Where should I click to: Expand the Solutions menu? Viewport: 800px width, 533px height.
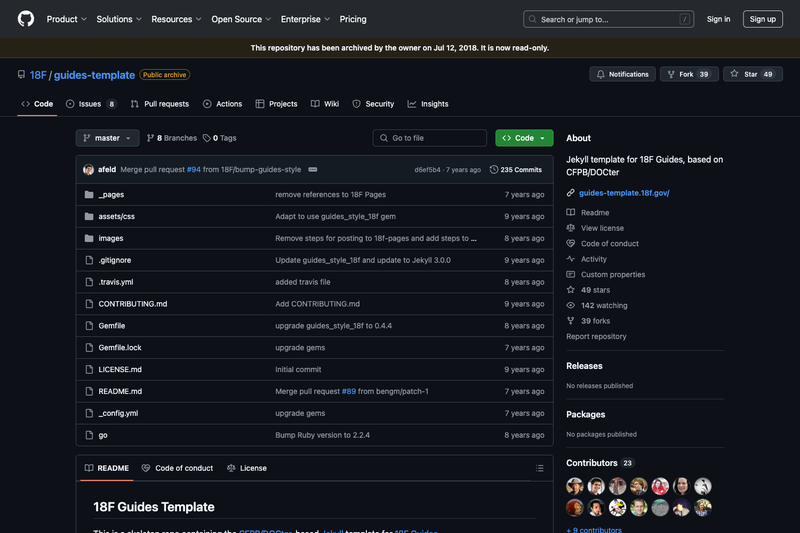click(x=119, y=19)
